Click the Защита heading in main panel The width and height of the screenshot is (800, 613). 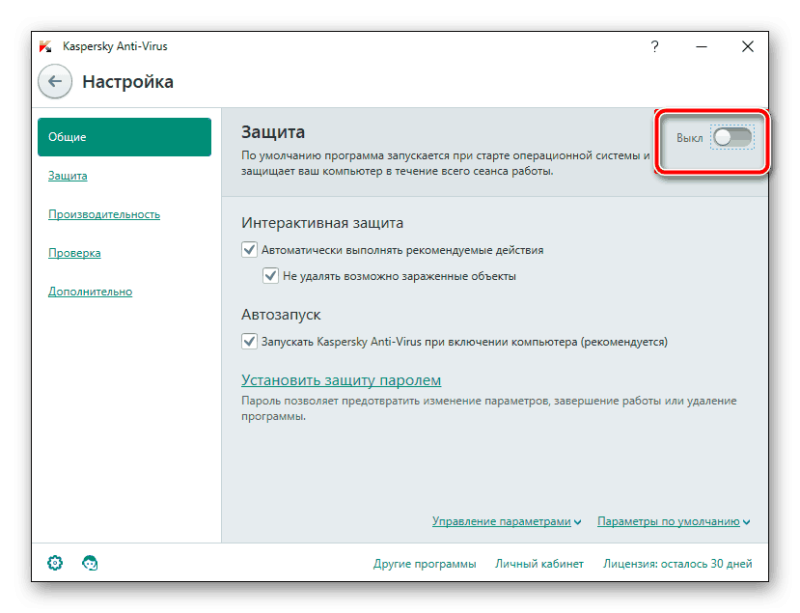[273, 132]
